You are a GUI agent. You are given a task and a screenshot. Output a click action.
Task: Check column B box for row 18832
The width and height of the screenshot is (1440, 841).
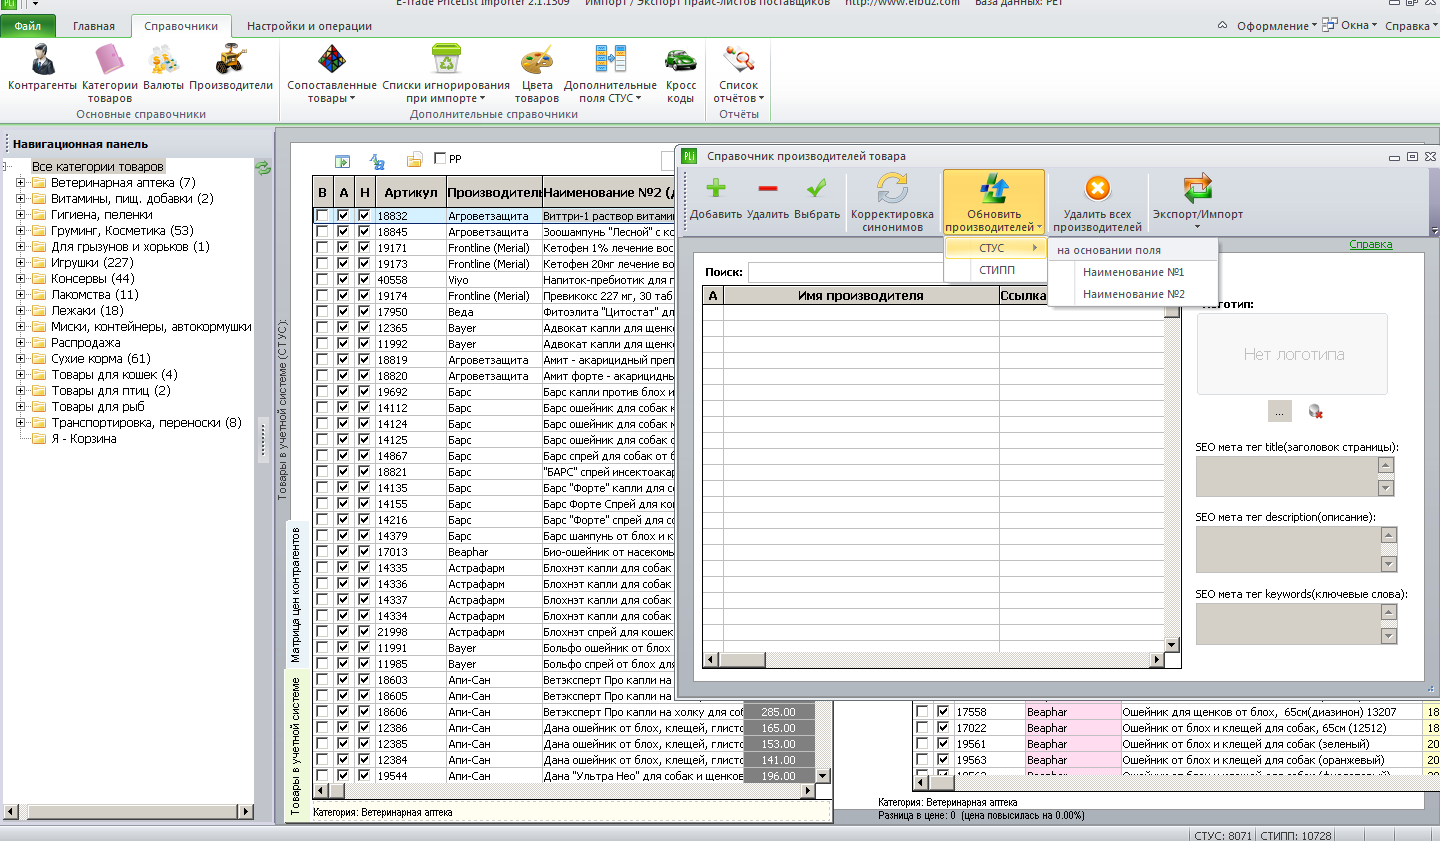pyautogui.click(x=322, y=216)
